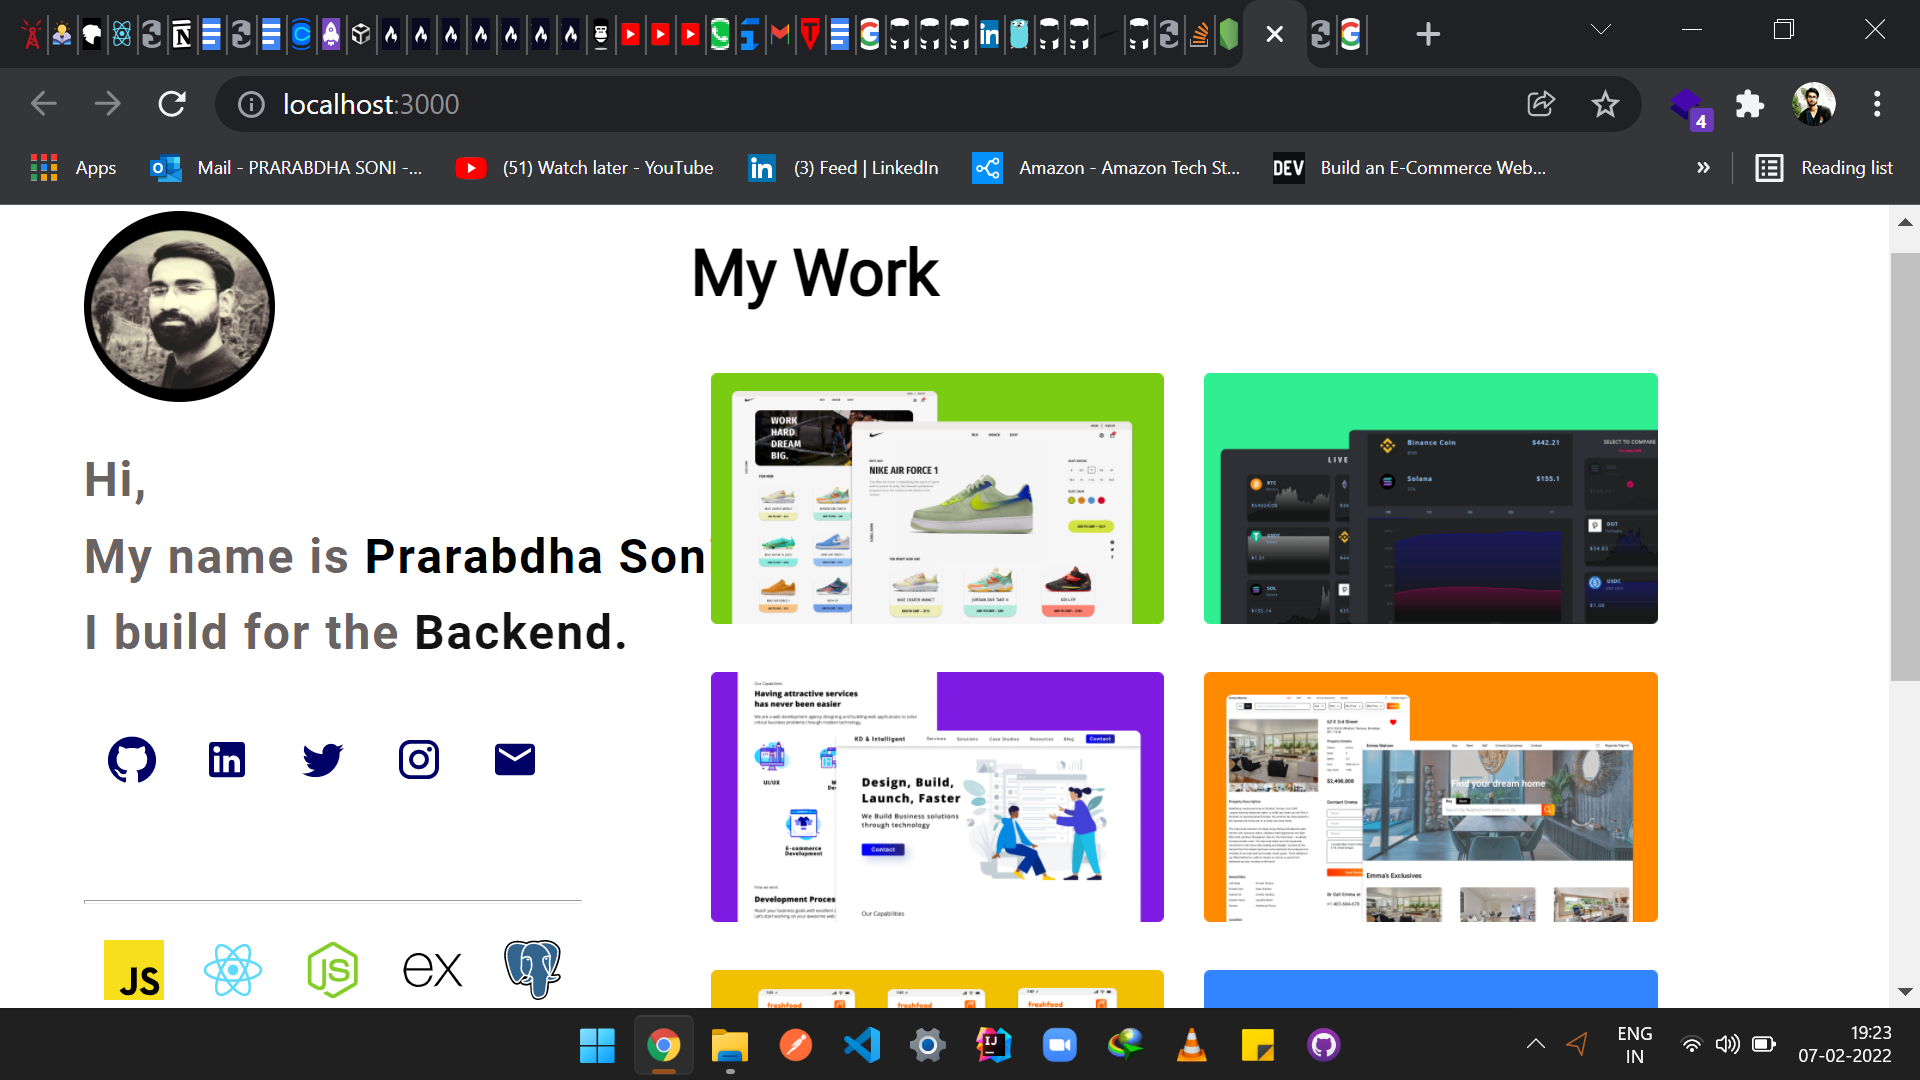Close the active localhost tab

(x=1274, y=34)
